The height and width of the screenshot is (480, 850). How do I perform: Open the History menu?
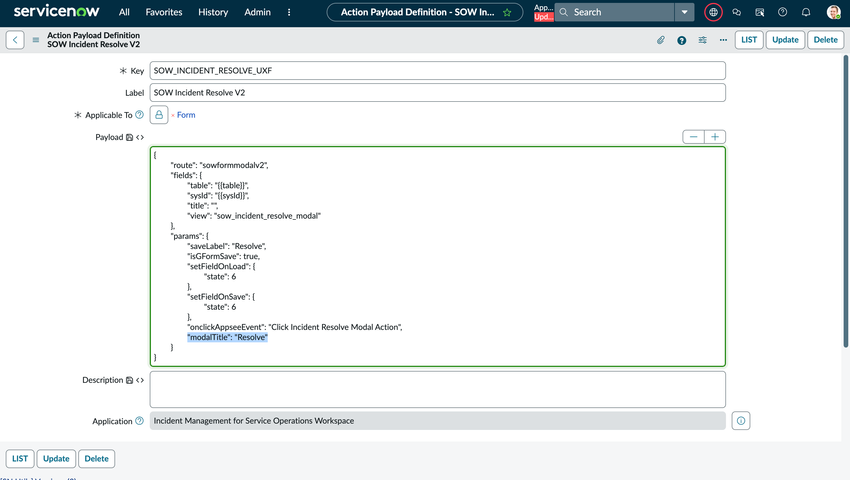(x=213, y=12)
